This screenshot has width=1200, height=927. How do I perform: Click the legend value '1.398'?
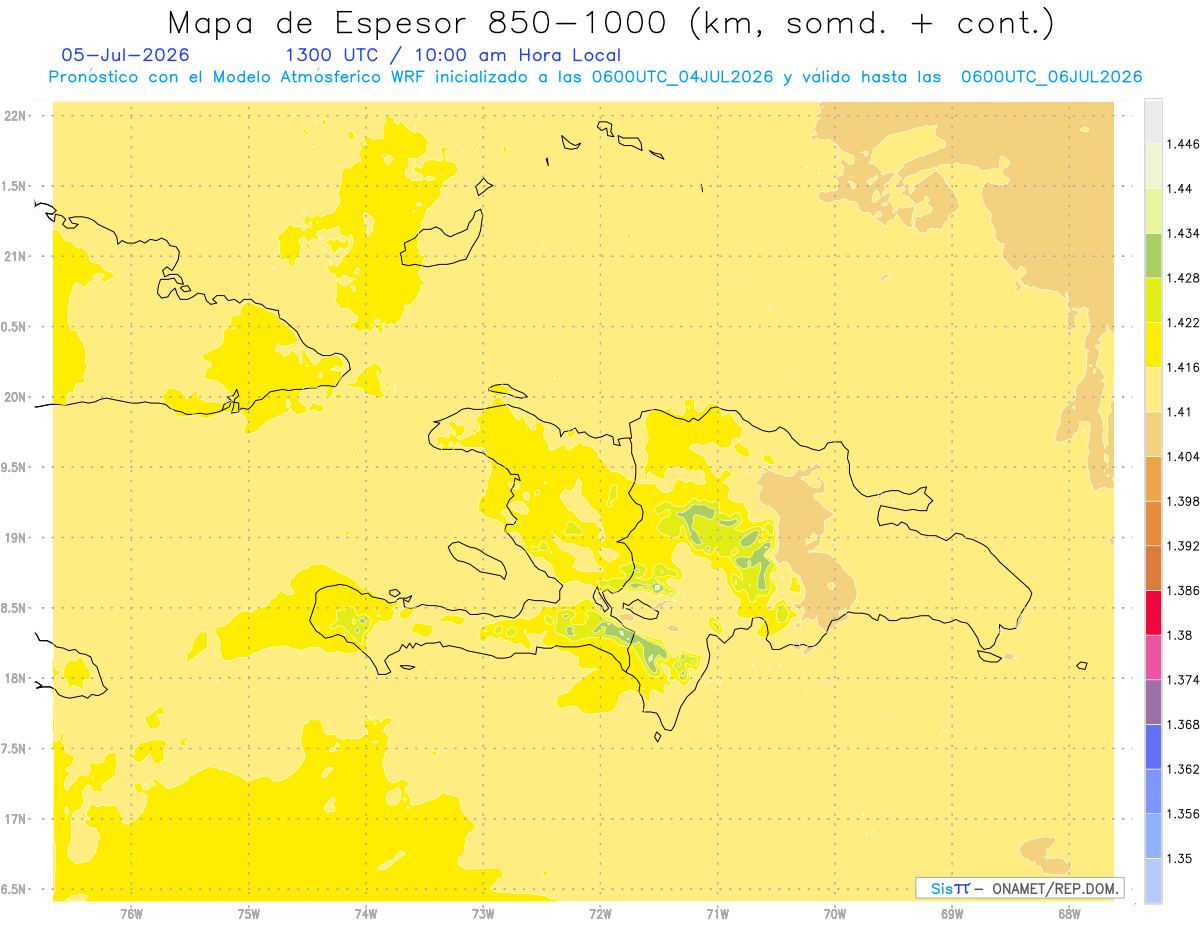coord(1183,501)
